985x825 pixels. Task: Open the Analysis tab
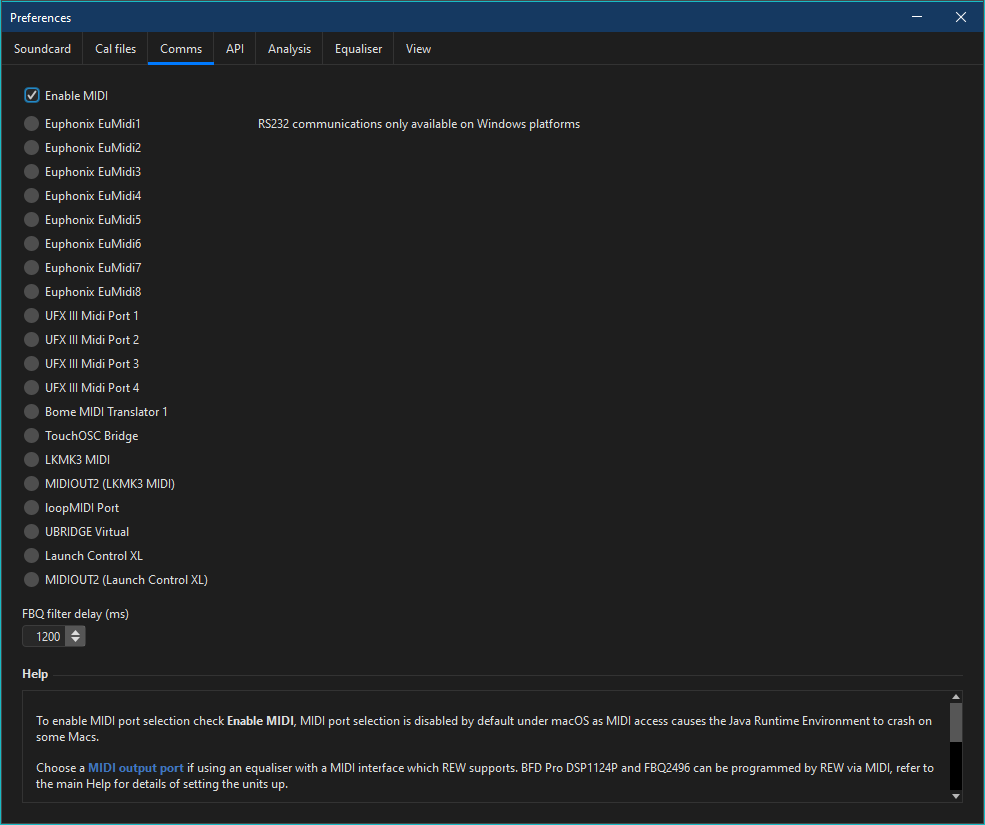[x=289, y=49]
